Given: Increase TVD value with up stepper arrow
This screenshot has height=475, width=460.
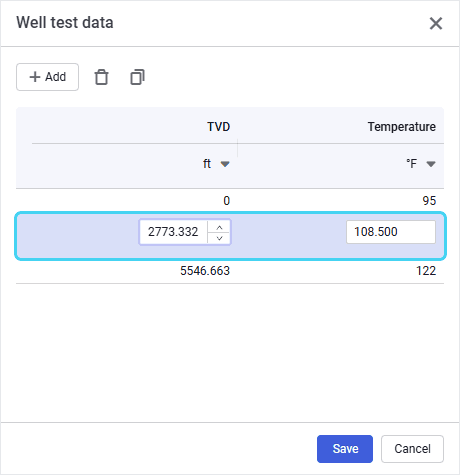Looking at the screenshot, I should point(219,227).
